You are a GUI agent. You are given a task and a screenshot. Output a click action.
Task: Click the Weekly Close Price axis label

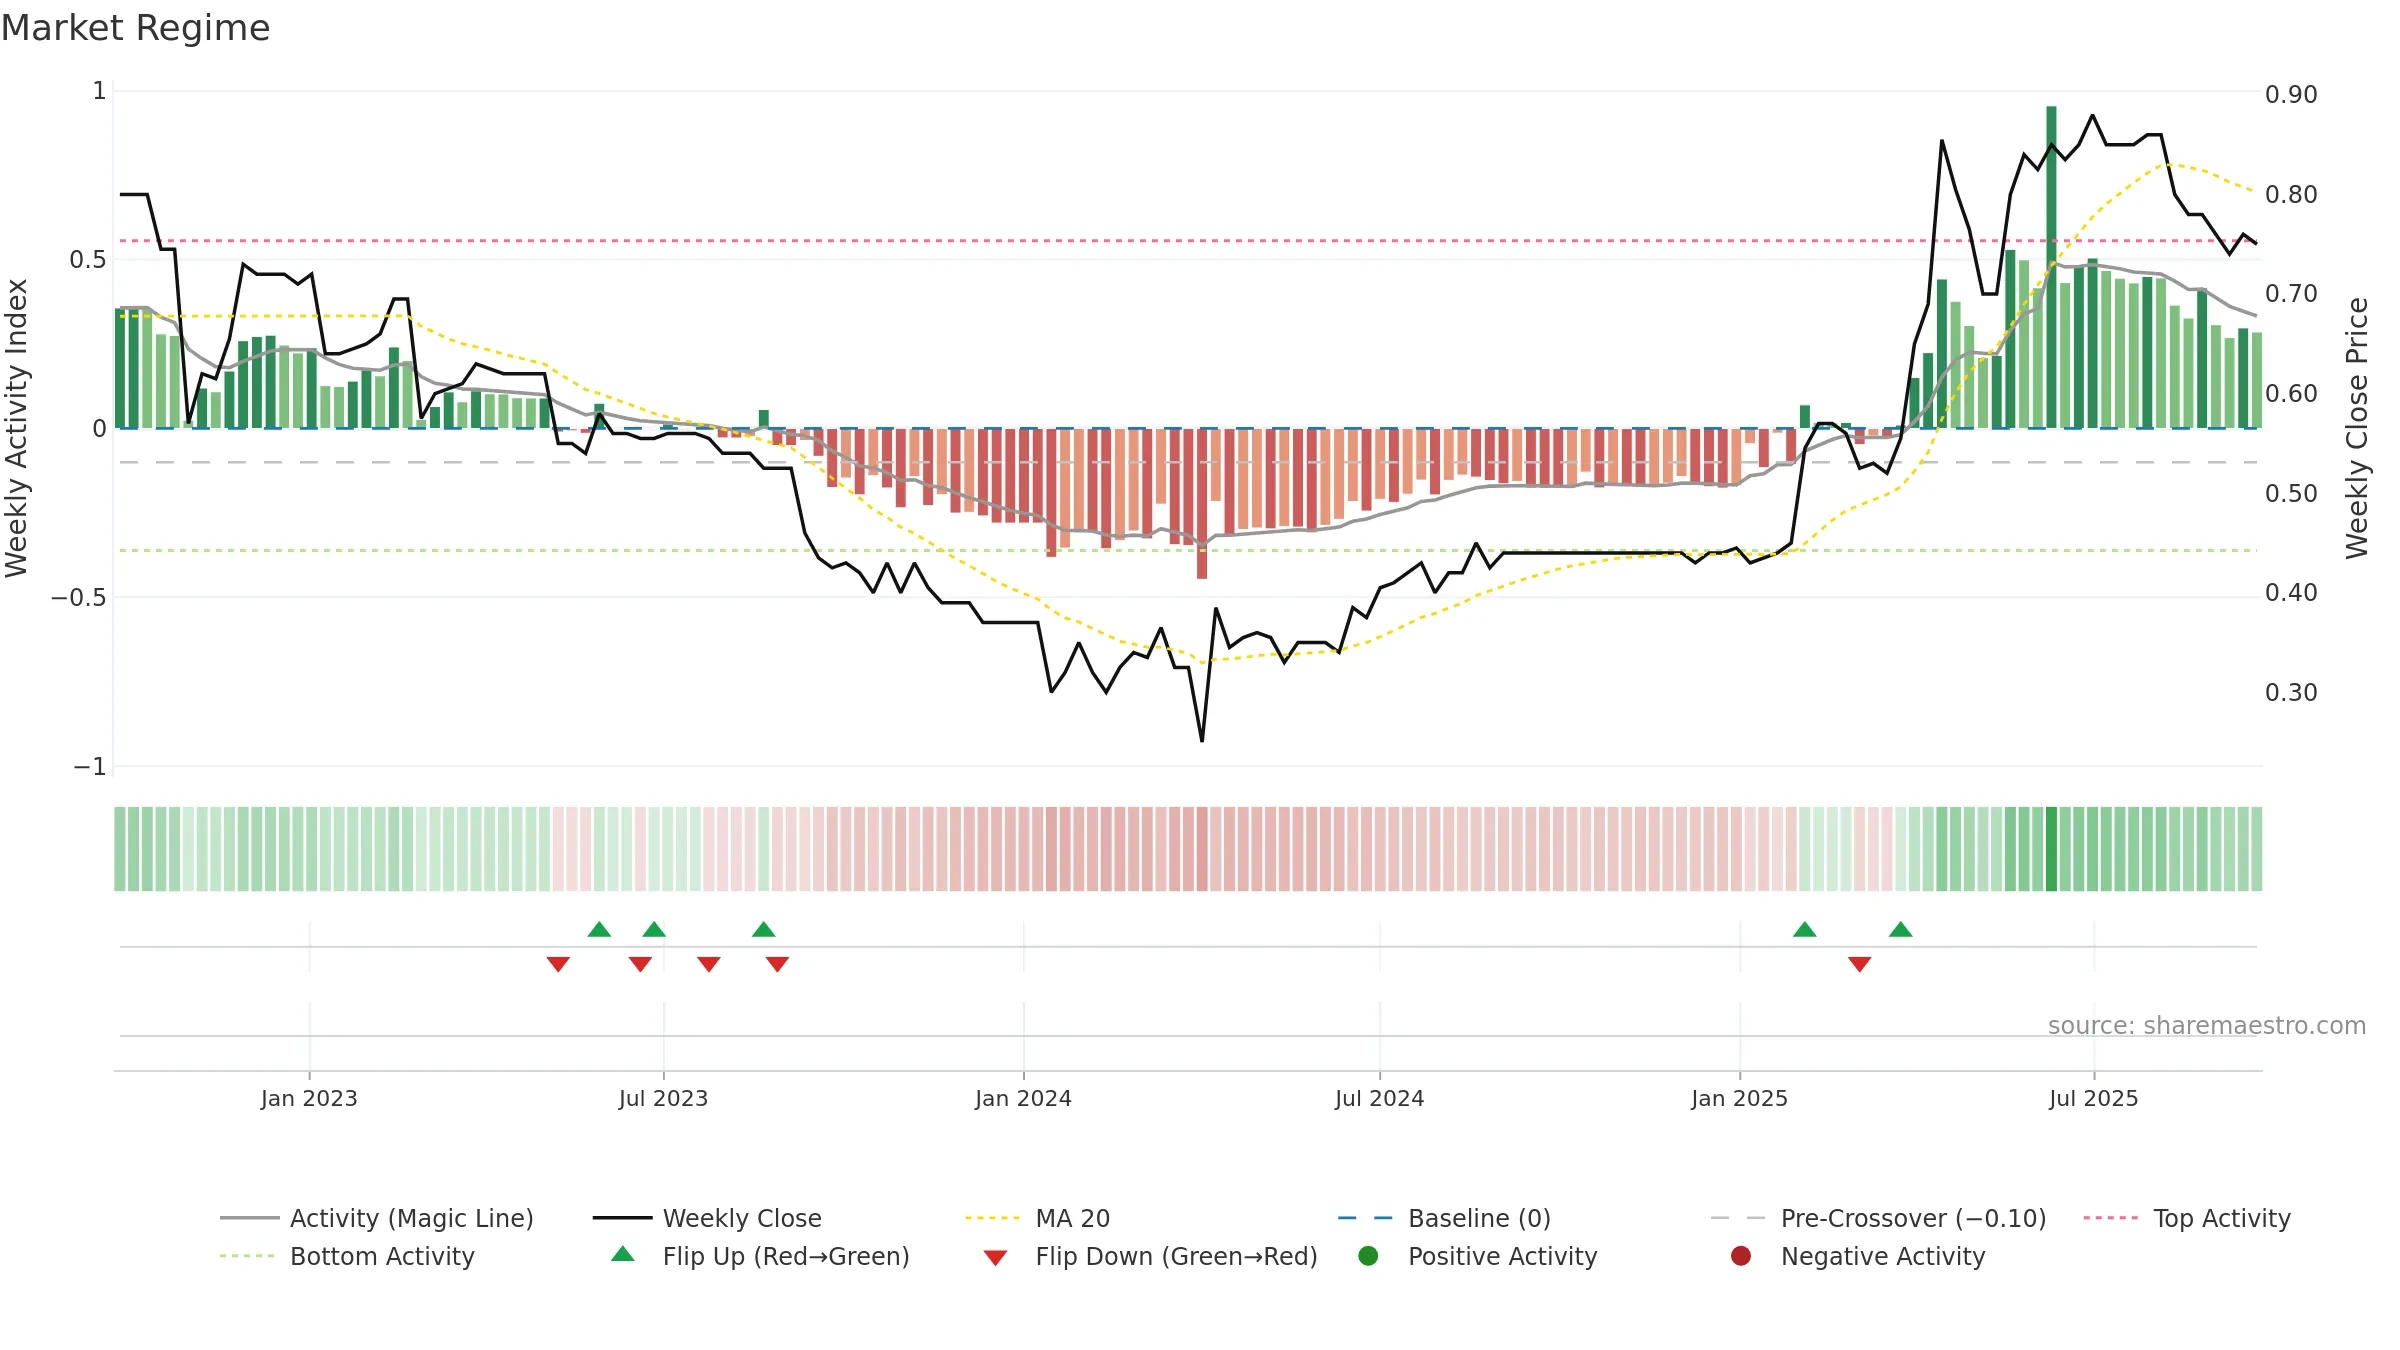pos(2357,428)
